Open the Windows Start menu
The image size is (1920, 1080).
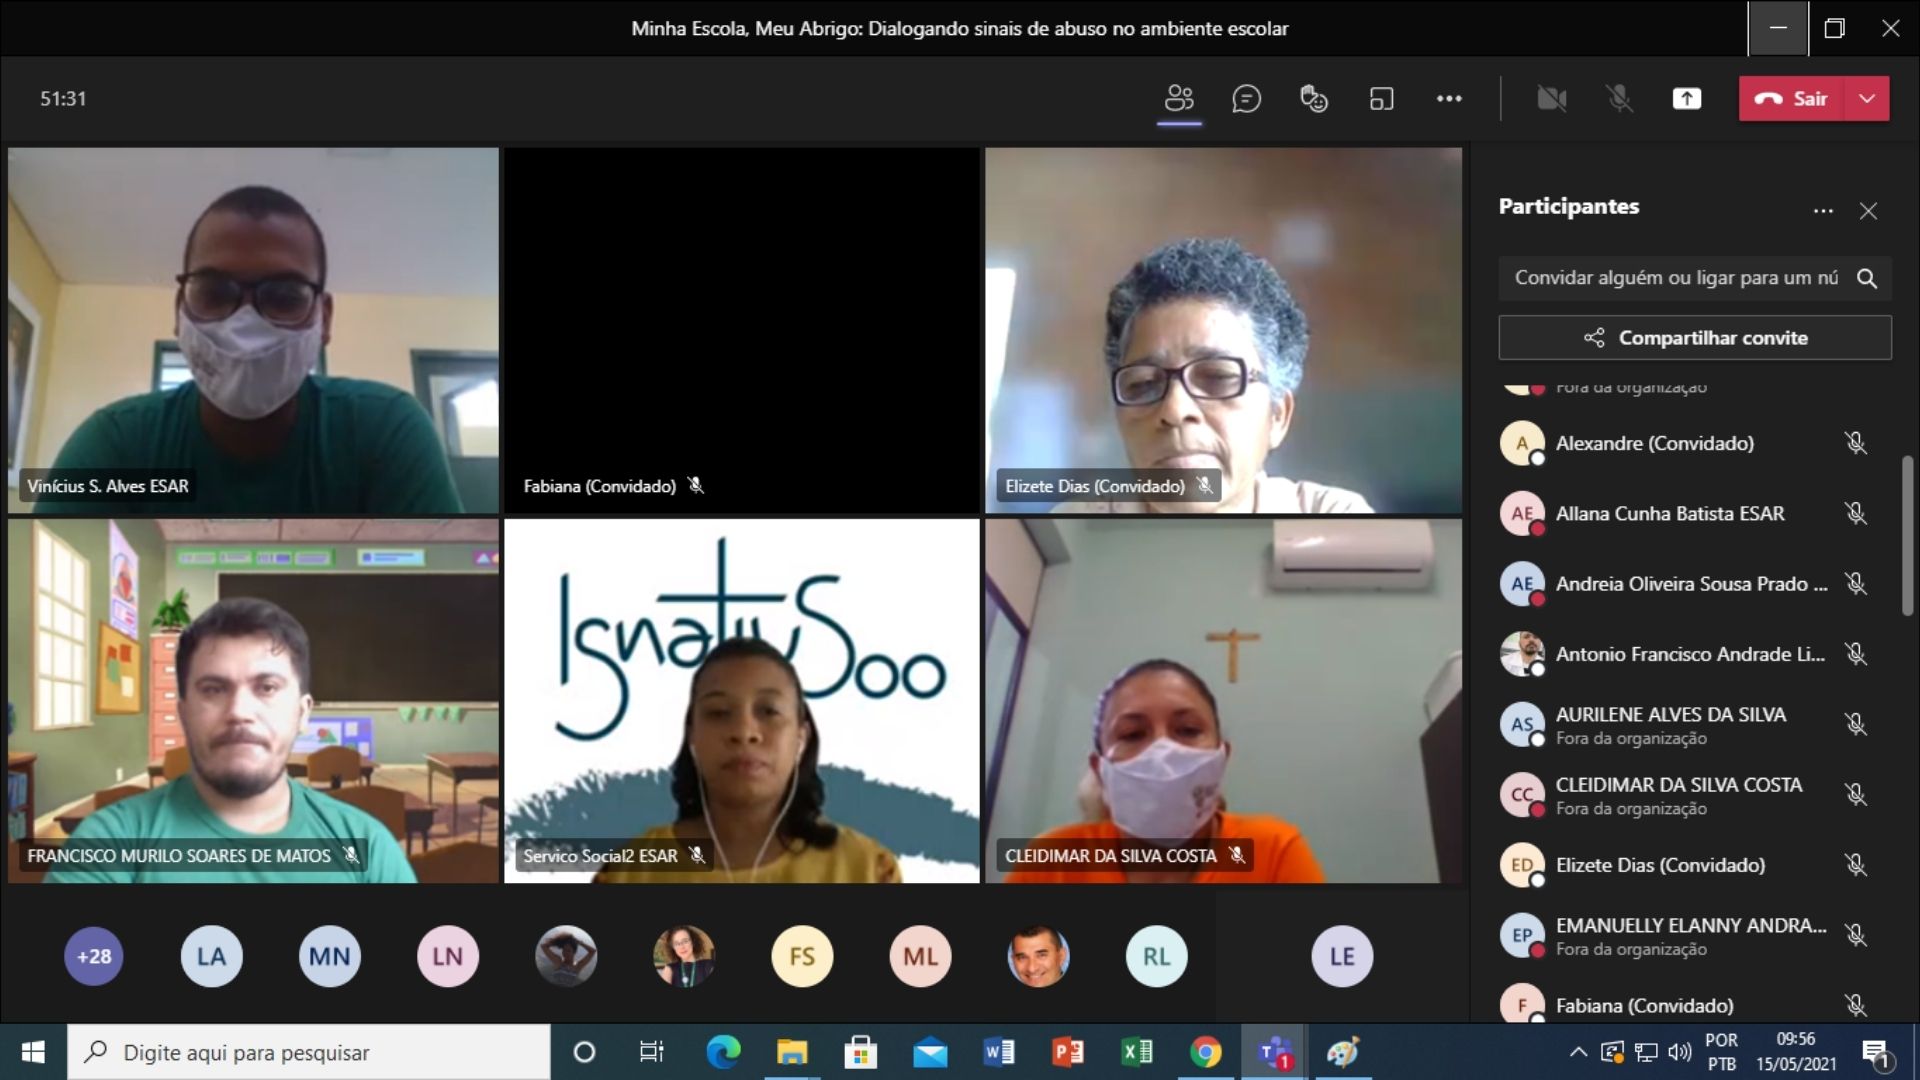tap(33, 1052)
